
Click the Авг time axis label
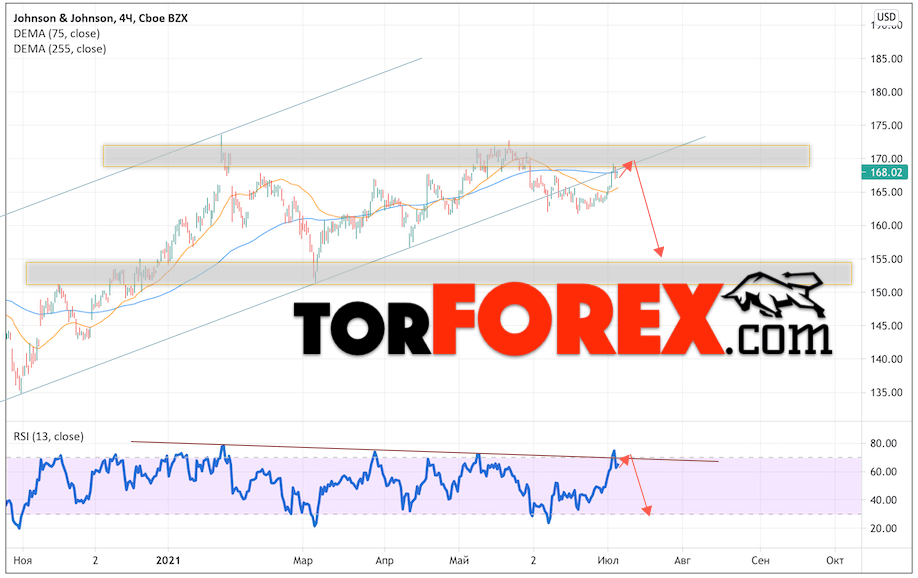click(x=682, y=560)
